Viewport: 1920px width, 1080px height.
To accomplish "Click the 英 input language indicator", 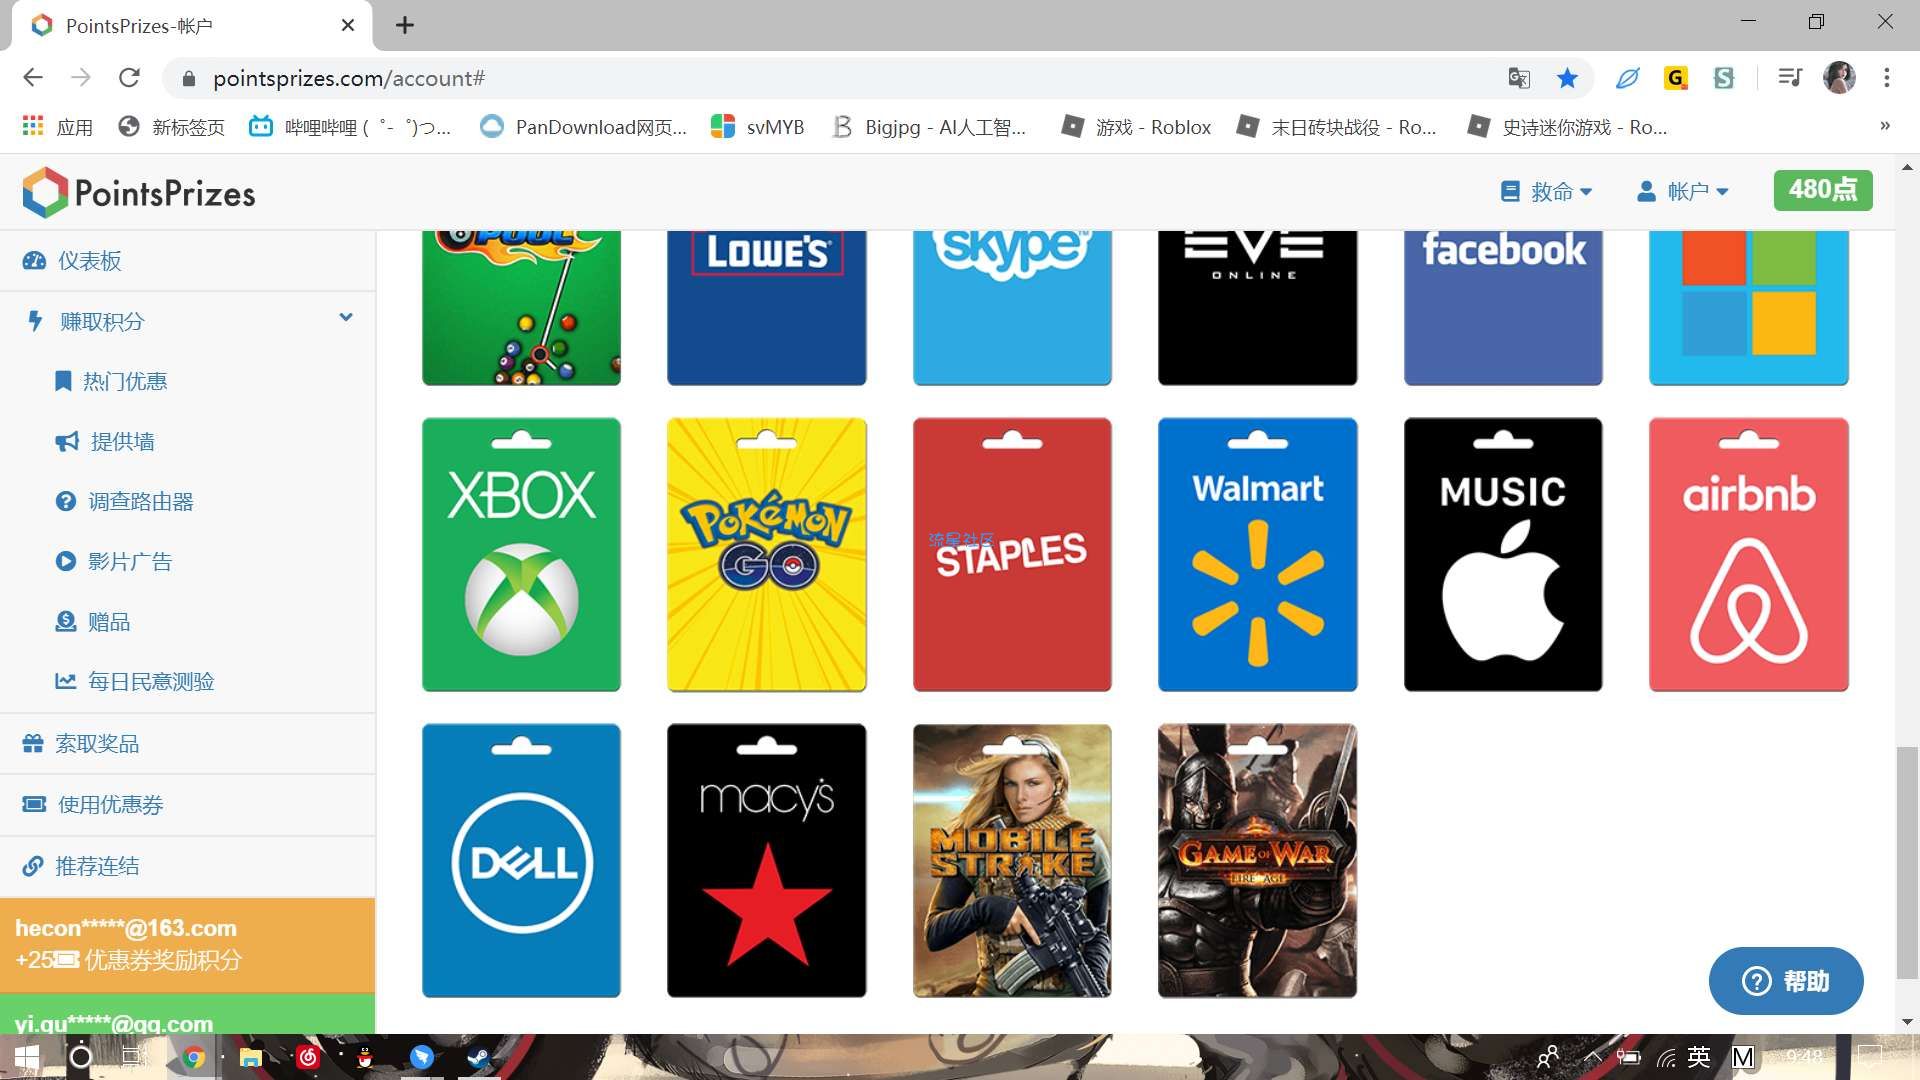I will click(1699, 1057).
